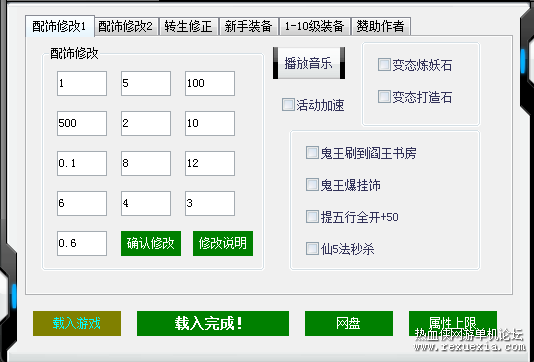Click the field showing 500
The width and height of the screenshot is (534, 362).
82,123
